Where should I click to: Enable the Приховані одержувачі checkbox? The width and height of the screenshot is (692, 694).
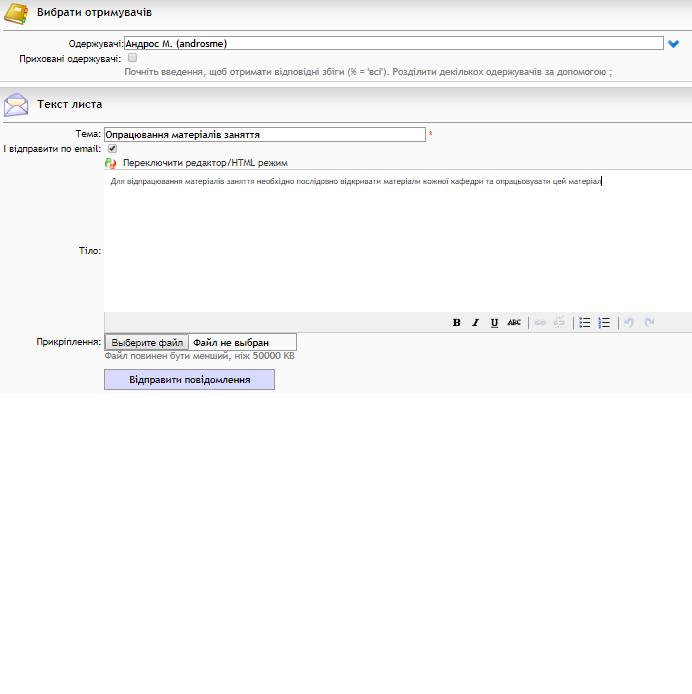click(132, 58)
